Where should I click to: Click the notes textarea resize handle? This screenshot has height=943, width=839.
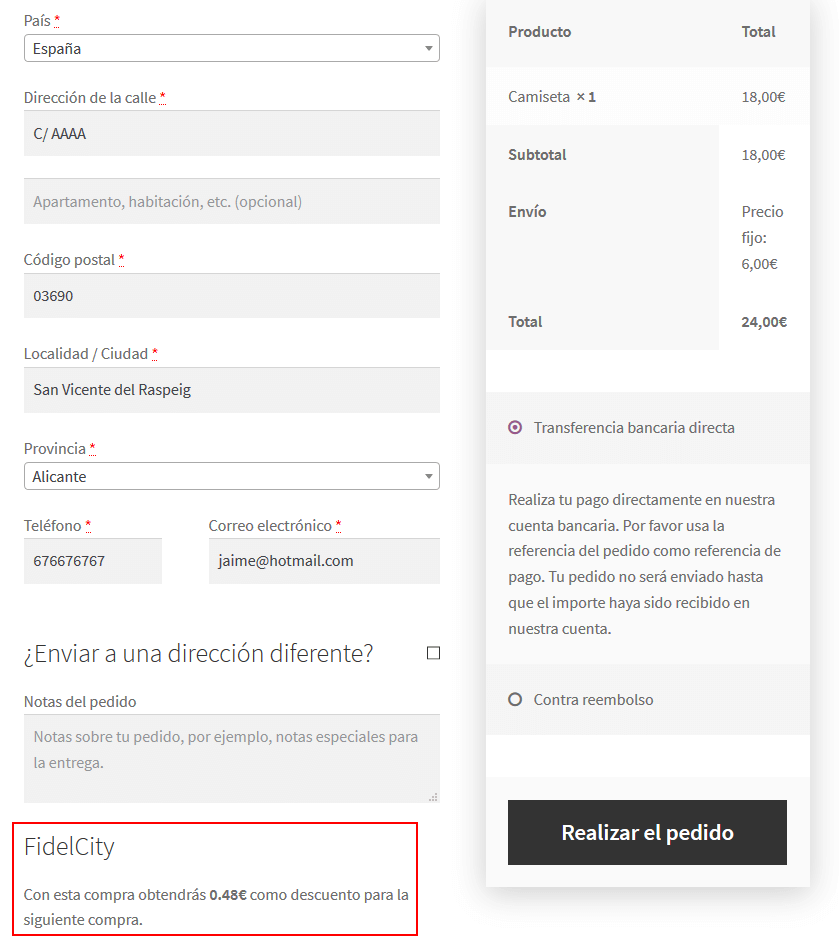(x=433, y=796)
